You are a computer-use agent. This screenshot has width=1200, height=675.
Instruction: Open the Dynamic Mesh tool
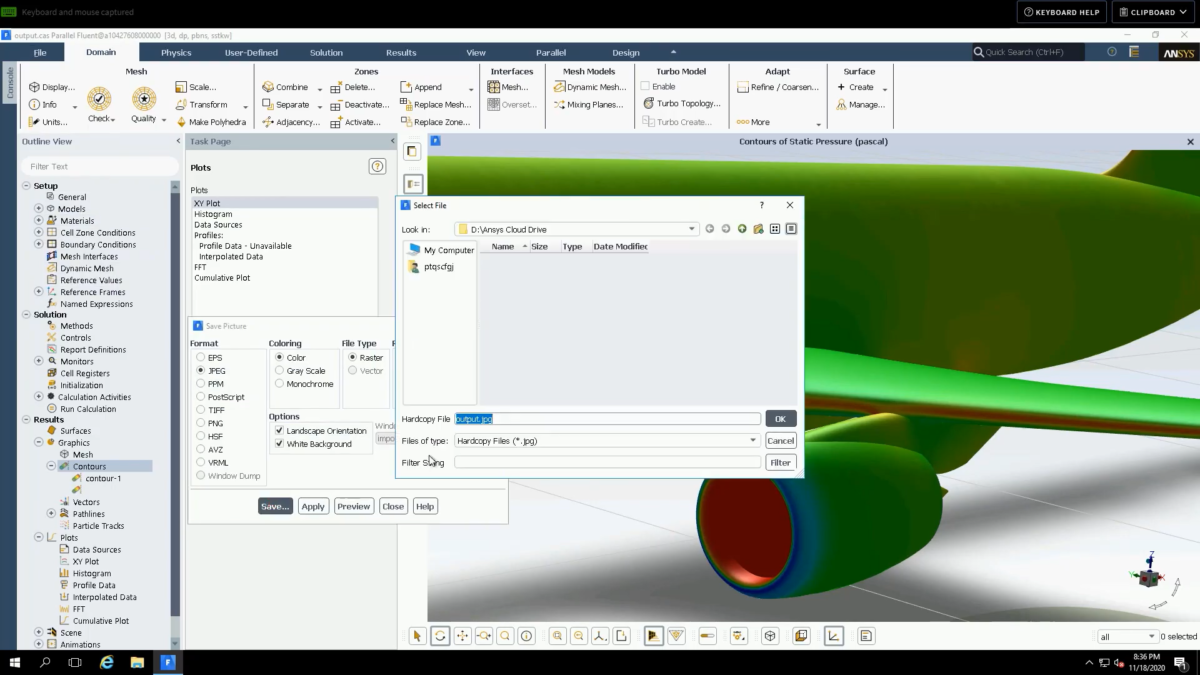pyautogui.click(x=589, y=87)
